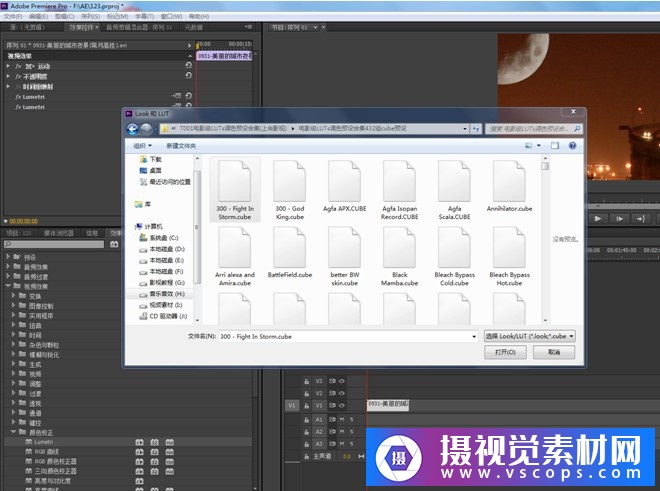Toggle the first Lumetri fx effect on/off

click(x=19, y=96)
